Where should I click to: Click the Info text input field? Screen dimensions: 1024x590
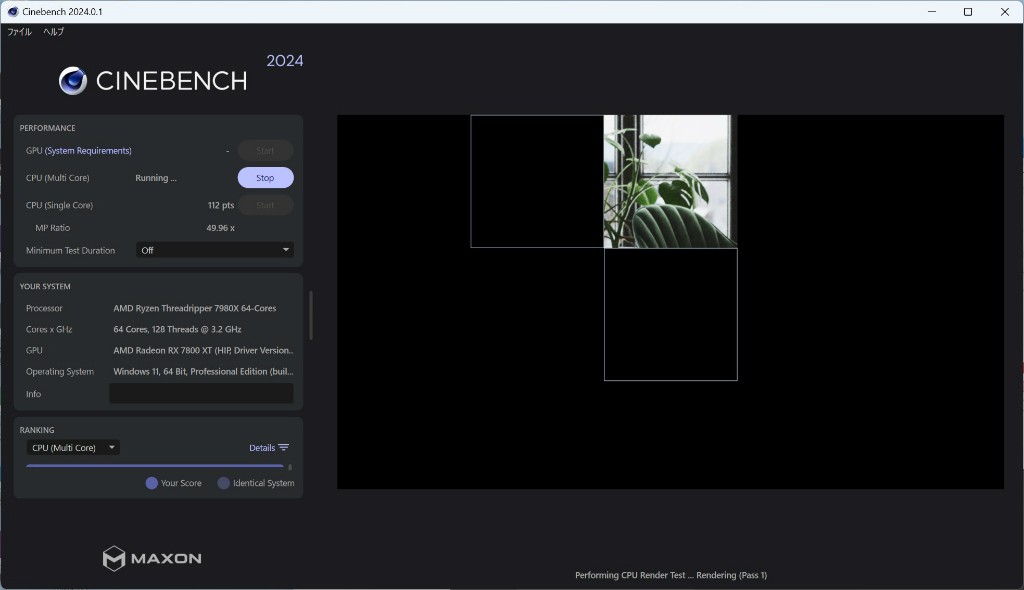[201, 394]
